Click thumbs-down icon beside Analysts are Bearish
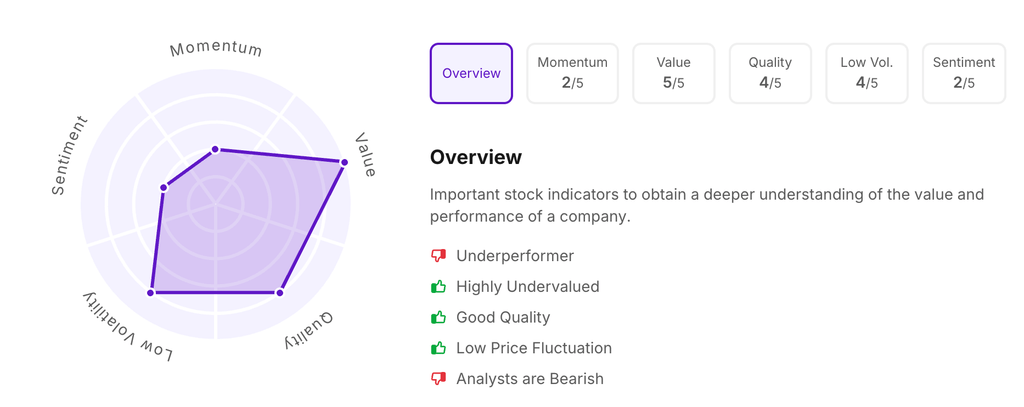Viewport: 1024px width, 407px height. tap(438, 379)
